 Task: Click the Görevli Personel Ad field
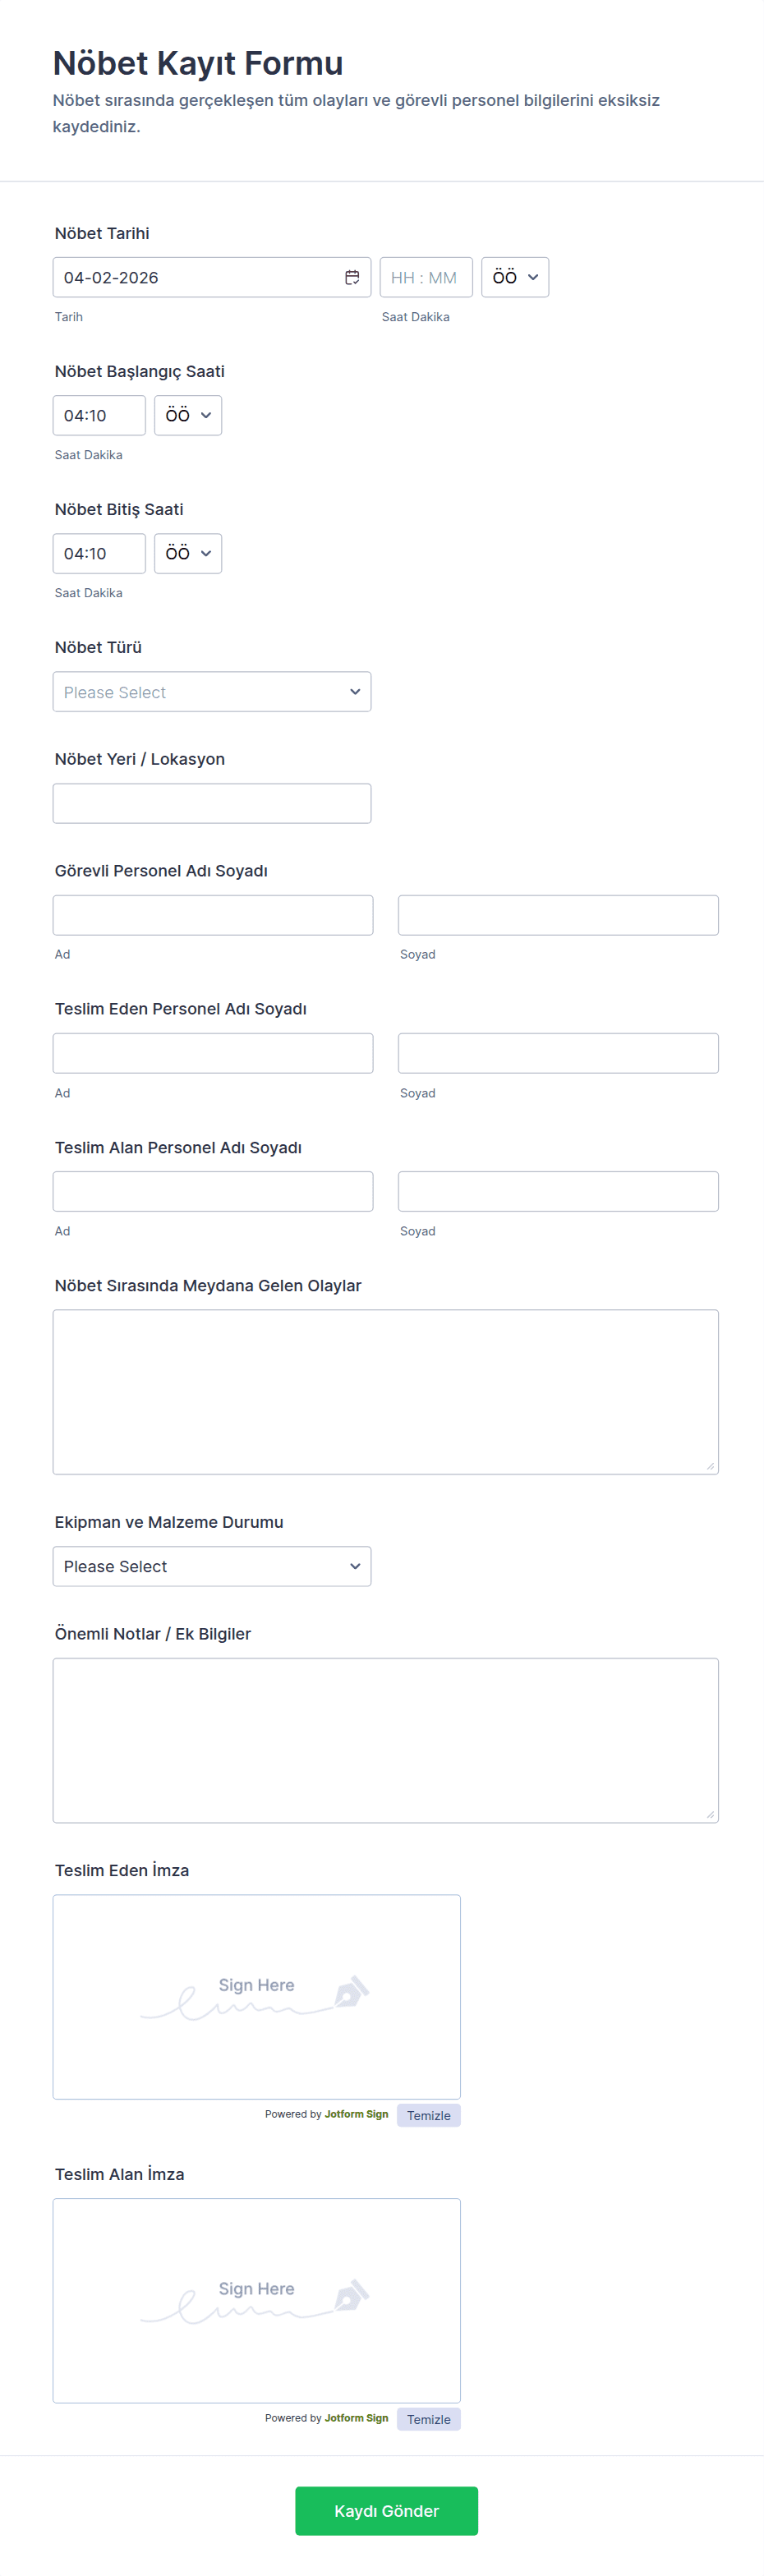click(x=212, y=915)
